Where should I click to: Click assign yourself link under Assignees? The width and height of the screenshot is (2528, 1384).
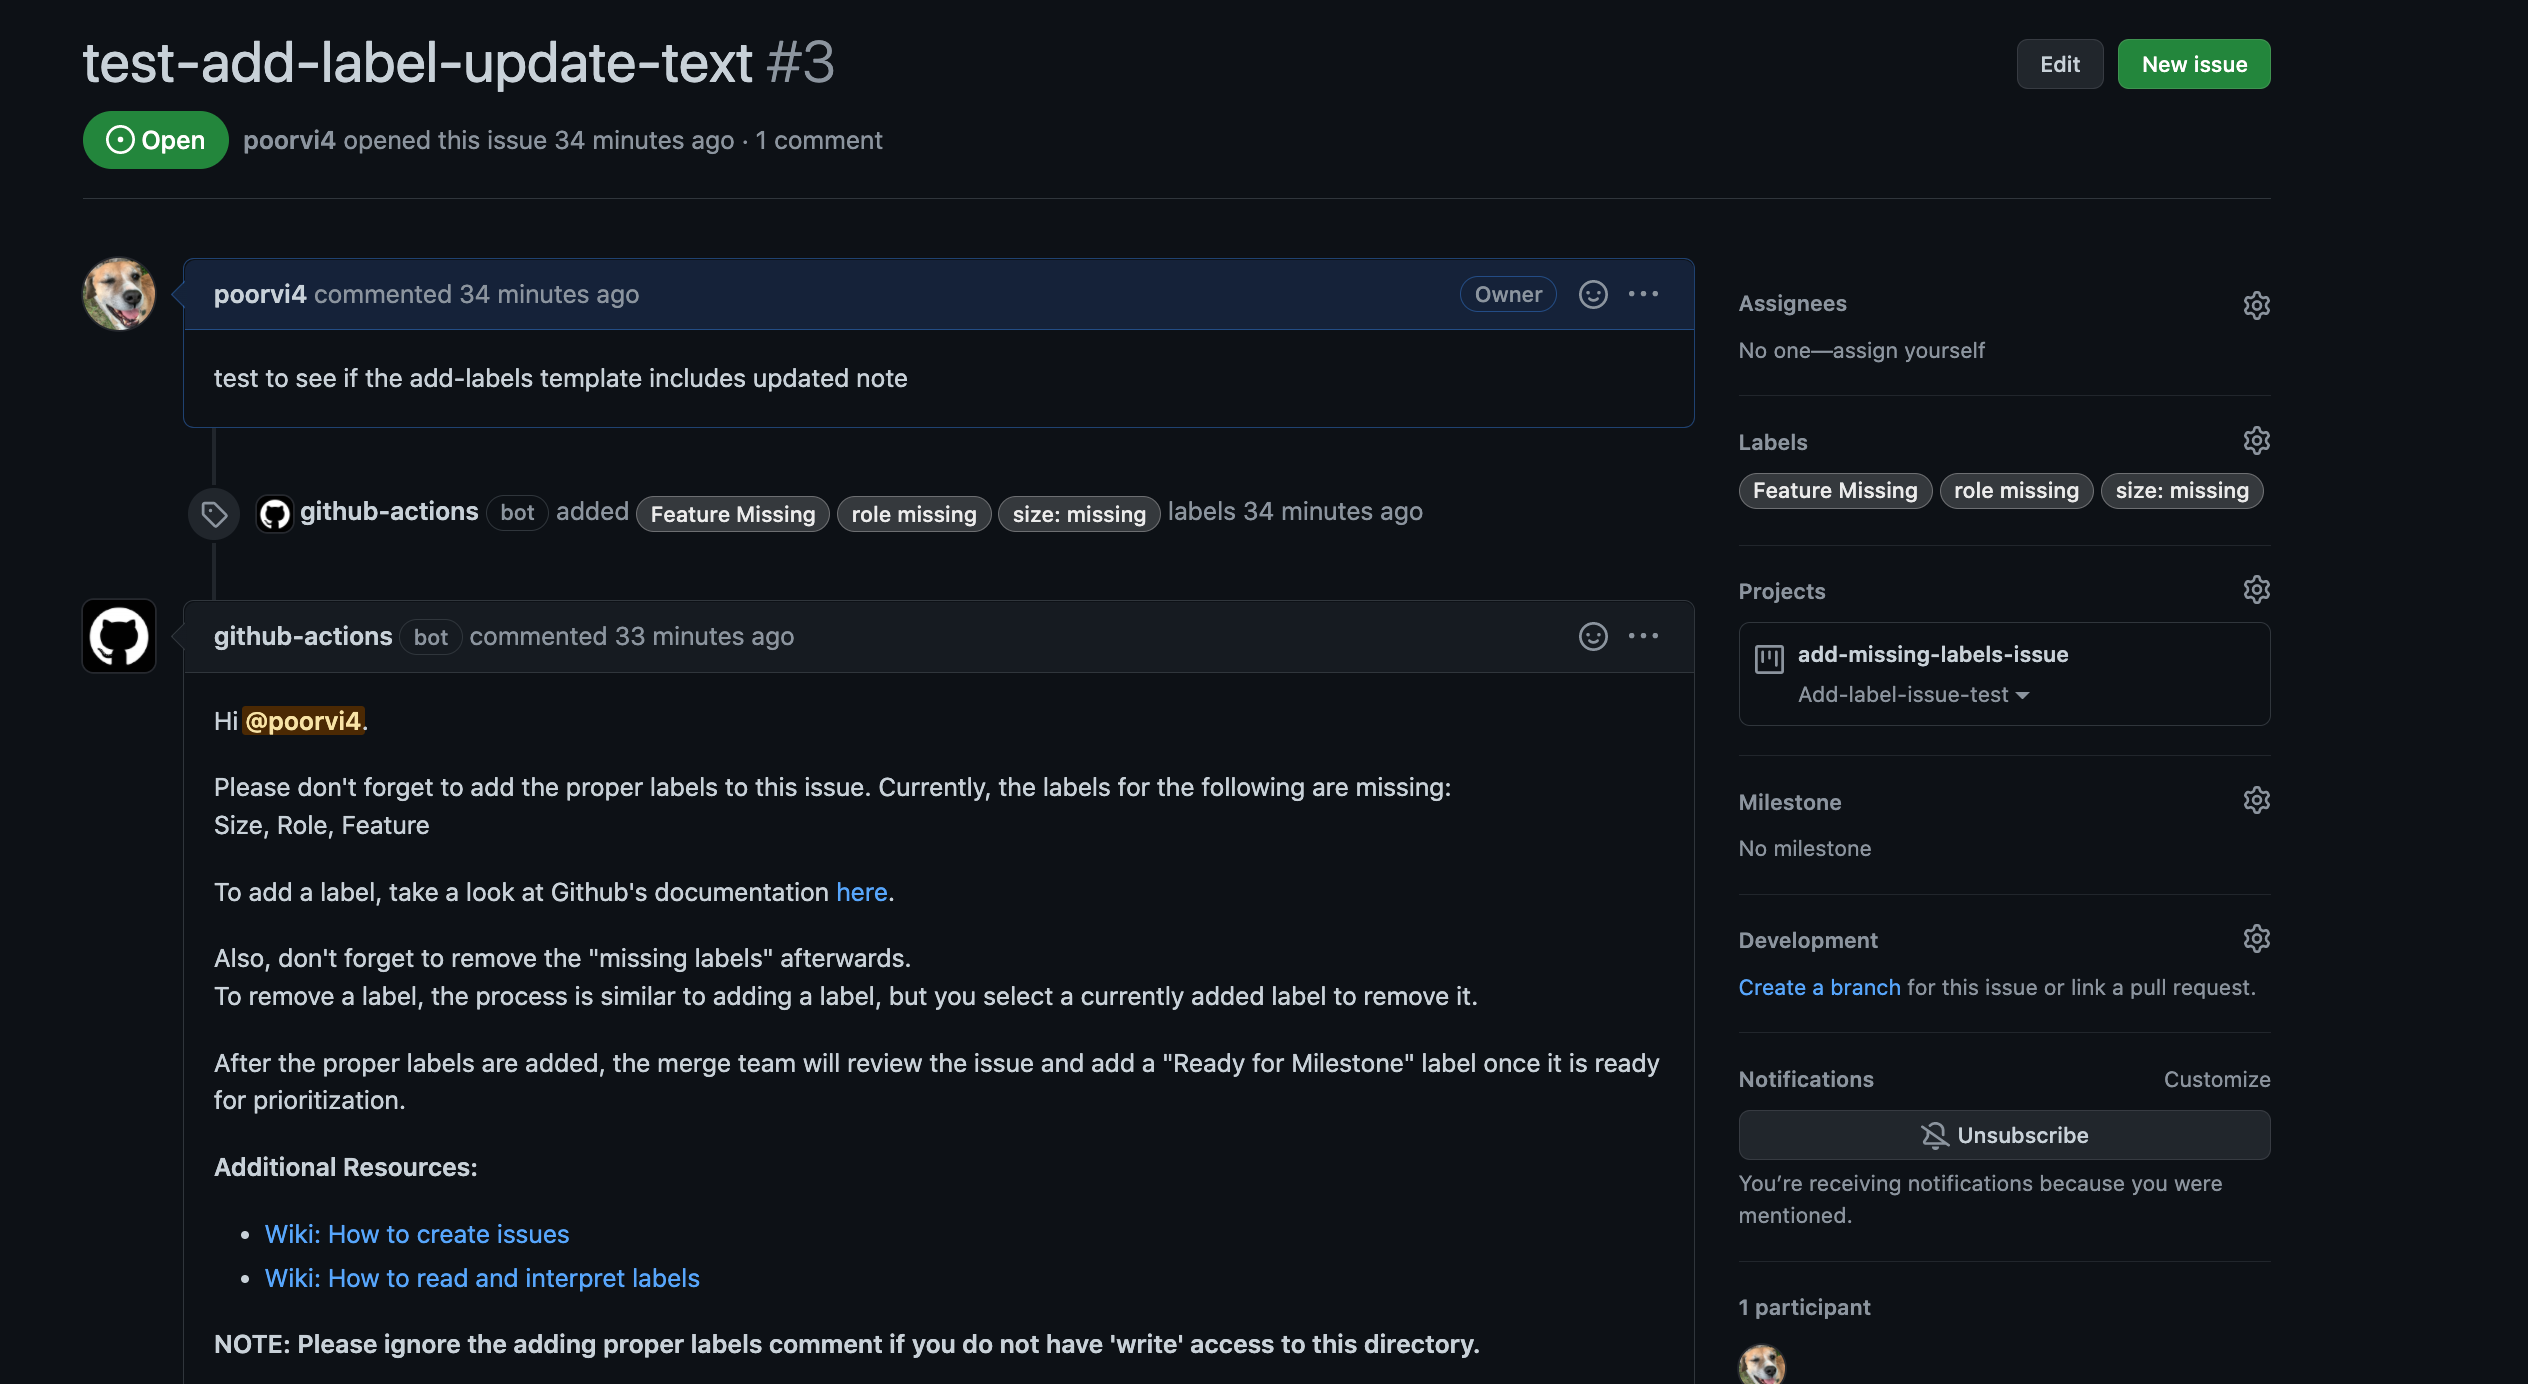1908,351
